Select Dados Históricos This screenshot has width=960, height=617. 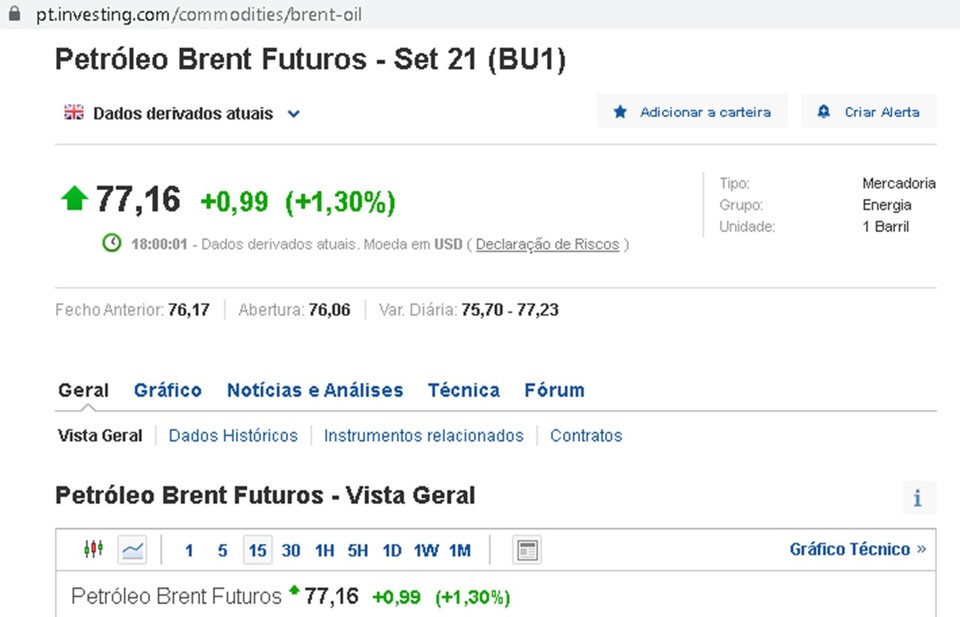point(233,435)
